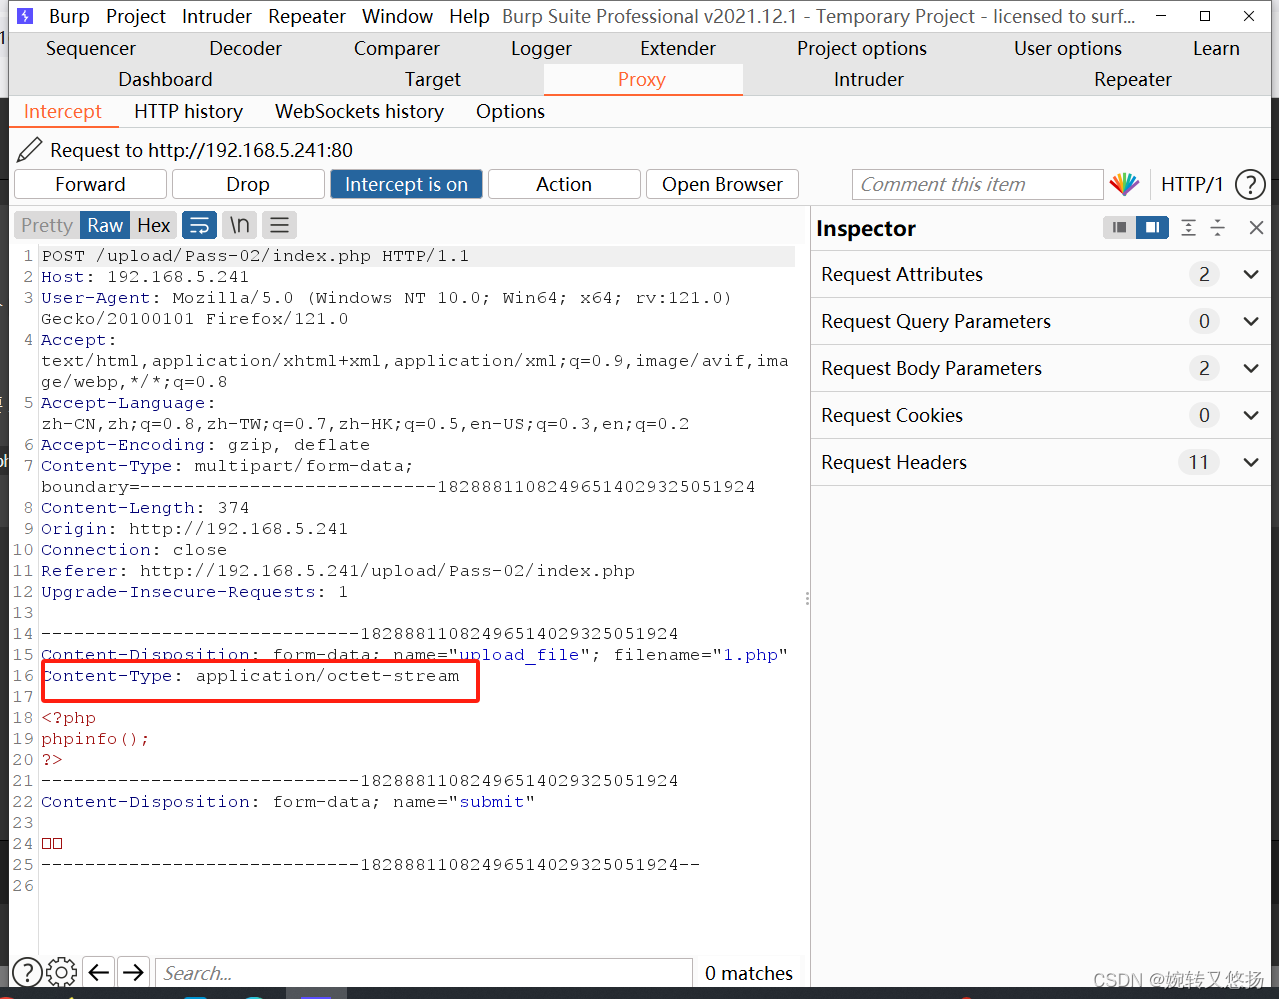Toggle show non-printable characters \n button

pos(240,225)
